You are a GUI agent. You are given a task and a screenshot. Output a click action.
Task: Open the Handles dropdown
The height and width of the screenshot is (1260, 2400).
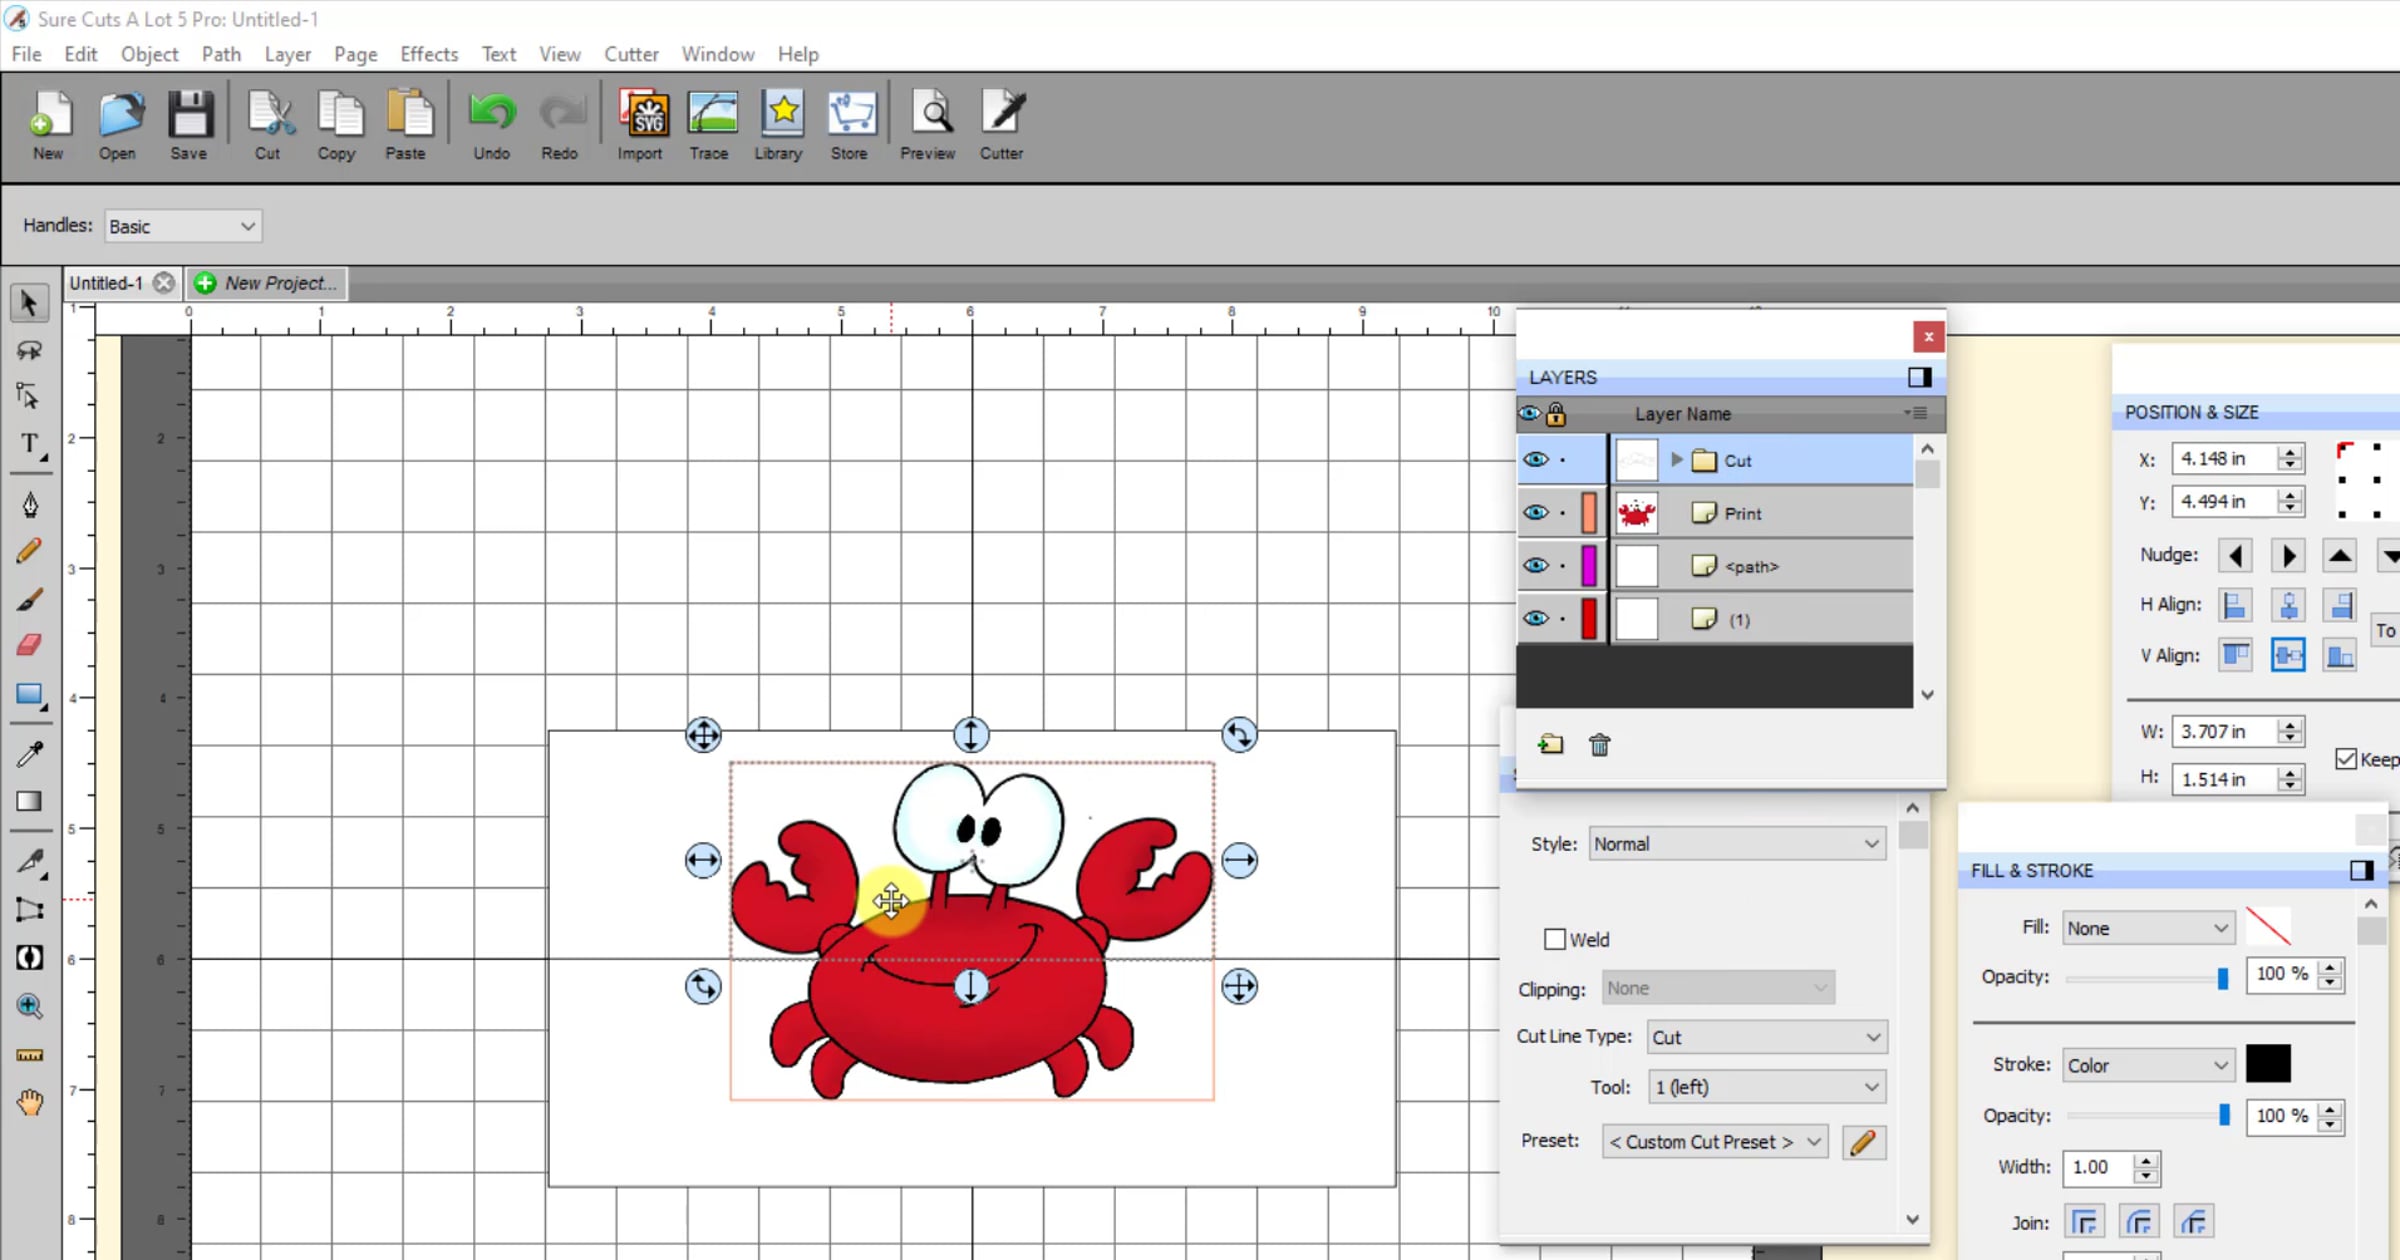pos(183,226)
